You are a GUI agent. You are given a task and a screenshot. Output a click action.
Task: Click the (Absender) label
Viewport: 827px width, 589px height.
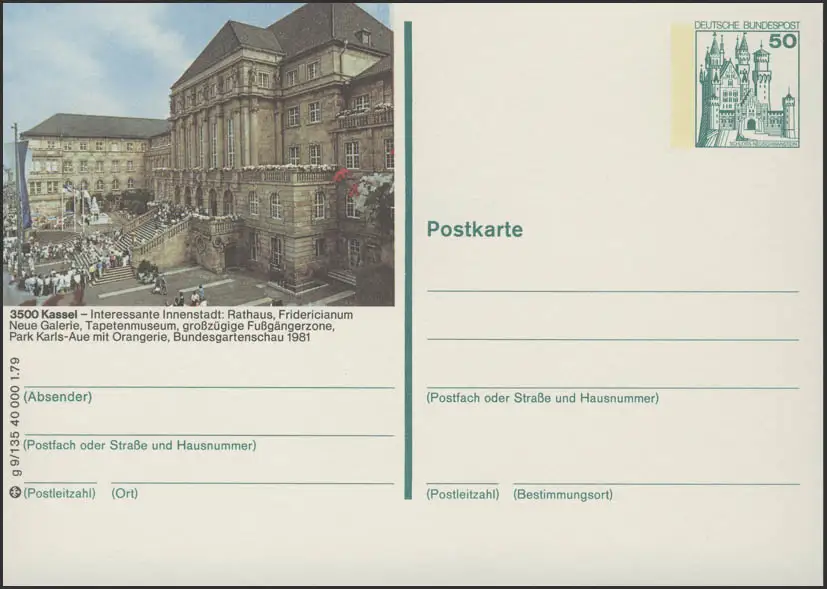pos(58,397)
